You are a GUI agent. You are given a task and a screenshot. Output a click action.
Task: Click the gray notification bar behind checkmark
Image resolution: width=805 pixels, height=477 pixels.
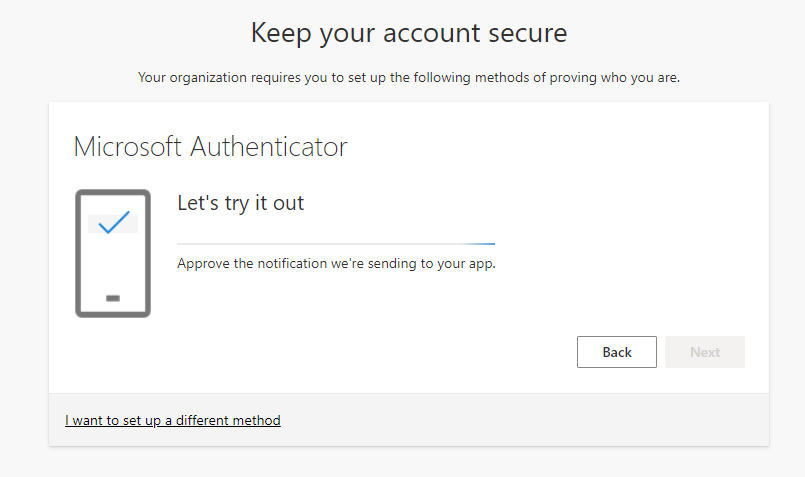click(x=113, y=224)
